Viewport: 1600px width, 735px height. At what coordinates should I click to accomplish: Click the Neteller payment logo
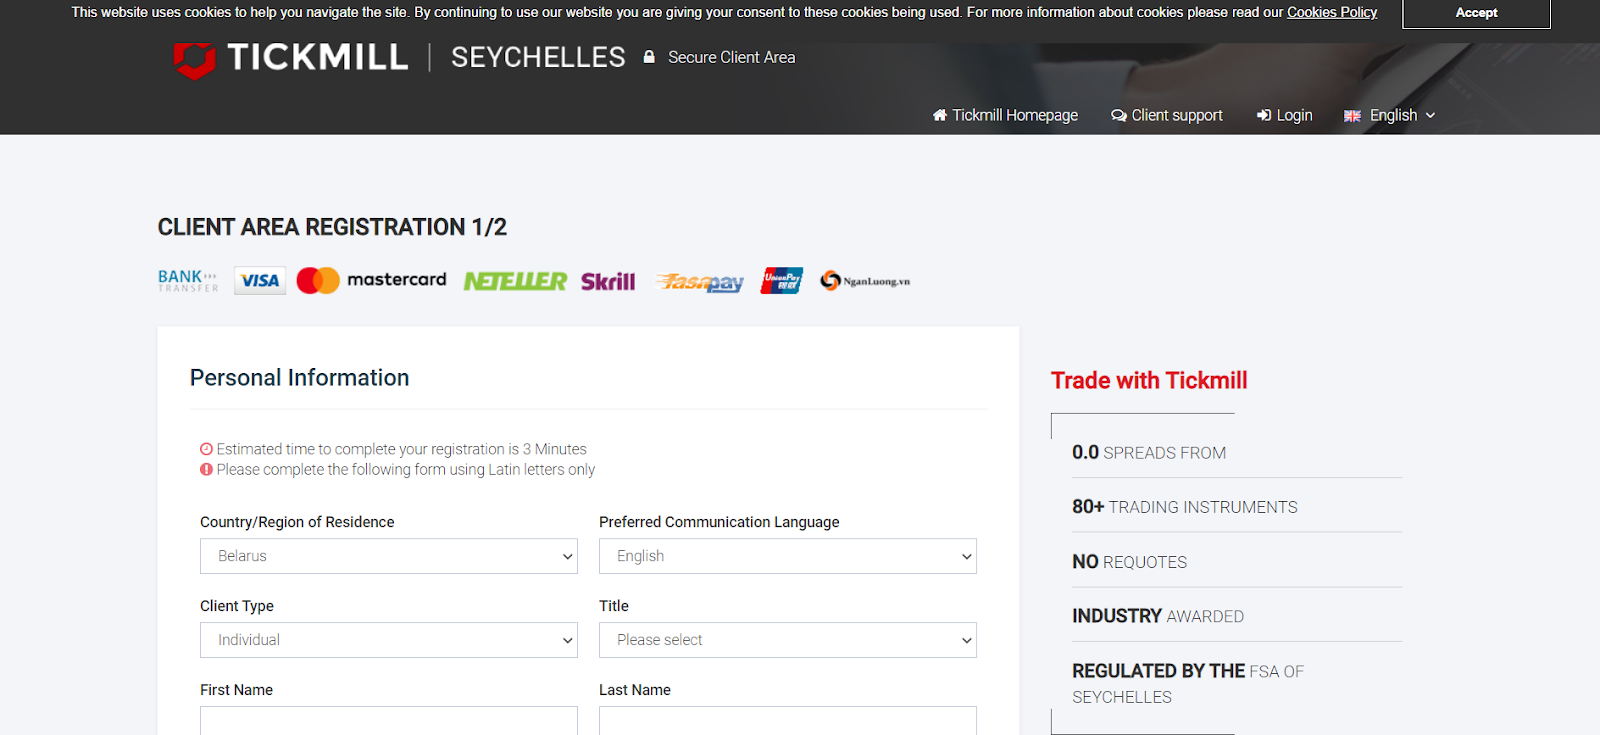point(515,282)
